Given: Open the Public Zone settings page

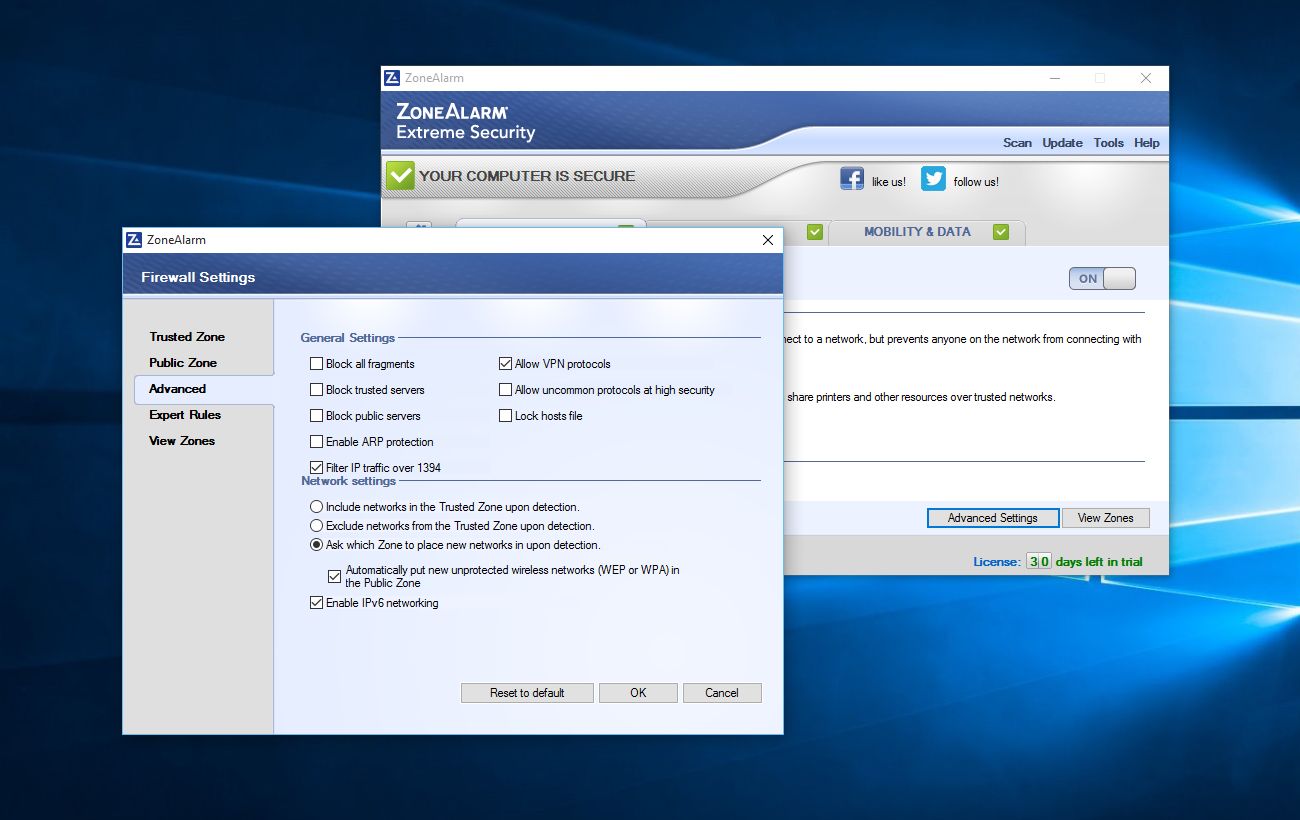Looking at the screenshot, I should (183, 363).
